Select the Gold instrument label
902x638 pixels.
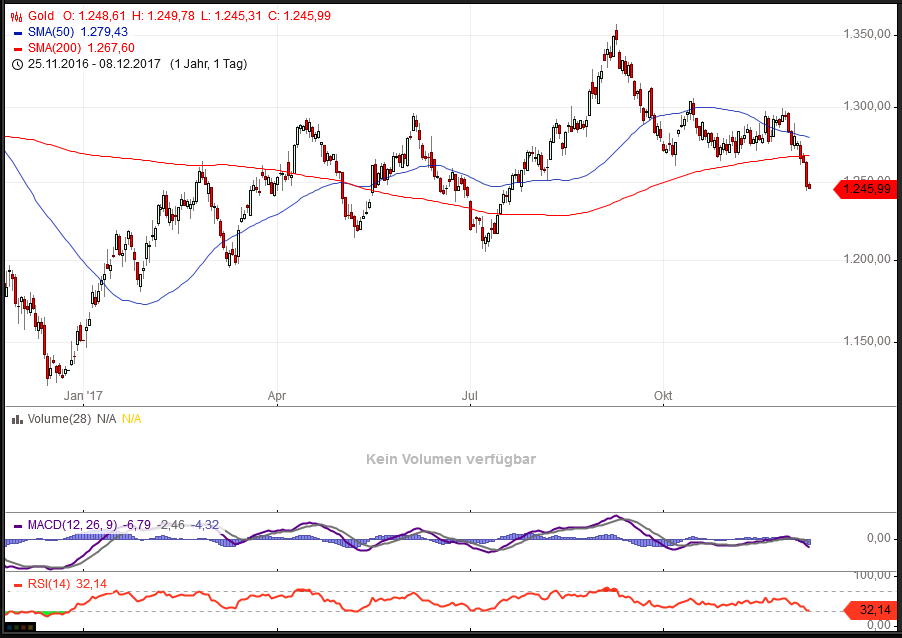41,16
